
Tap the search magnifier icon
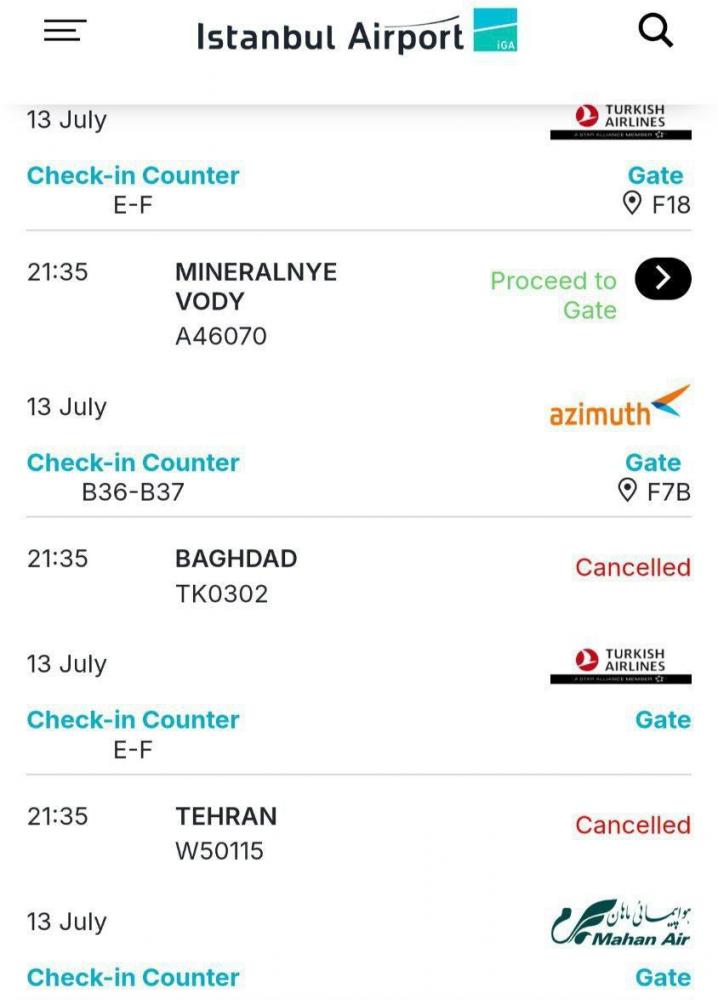[x=655, y=30]
